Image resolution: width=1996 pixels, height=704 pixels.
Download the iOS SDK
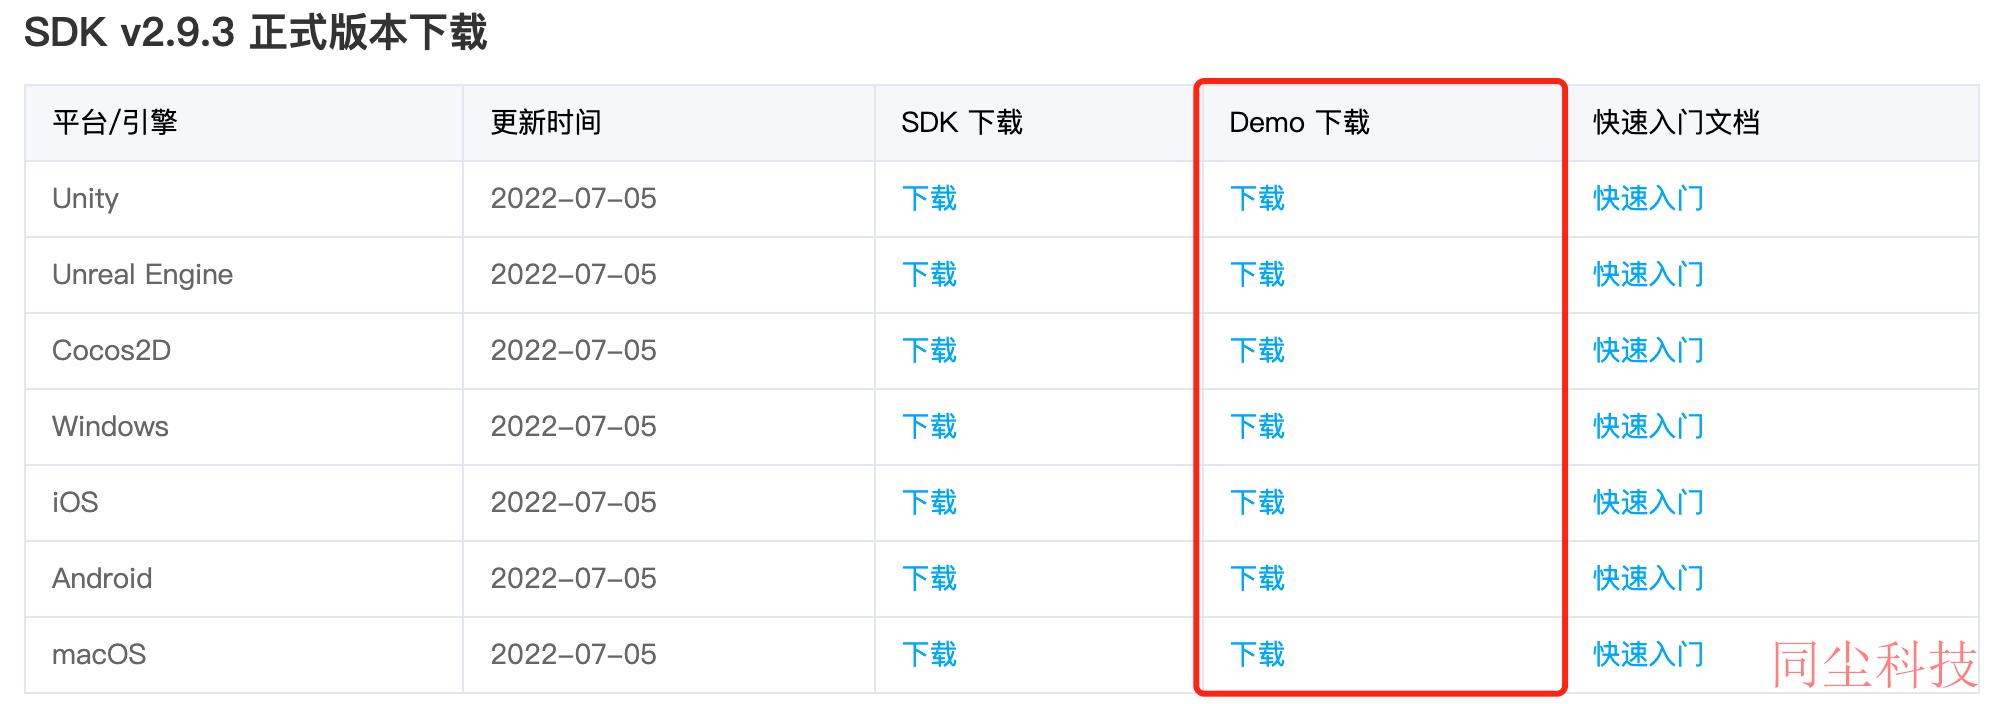pos(929,502)
